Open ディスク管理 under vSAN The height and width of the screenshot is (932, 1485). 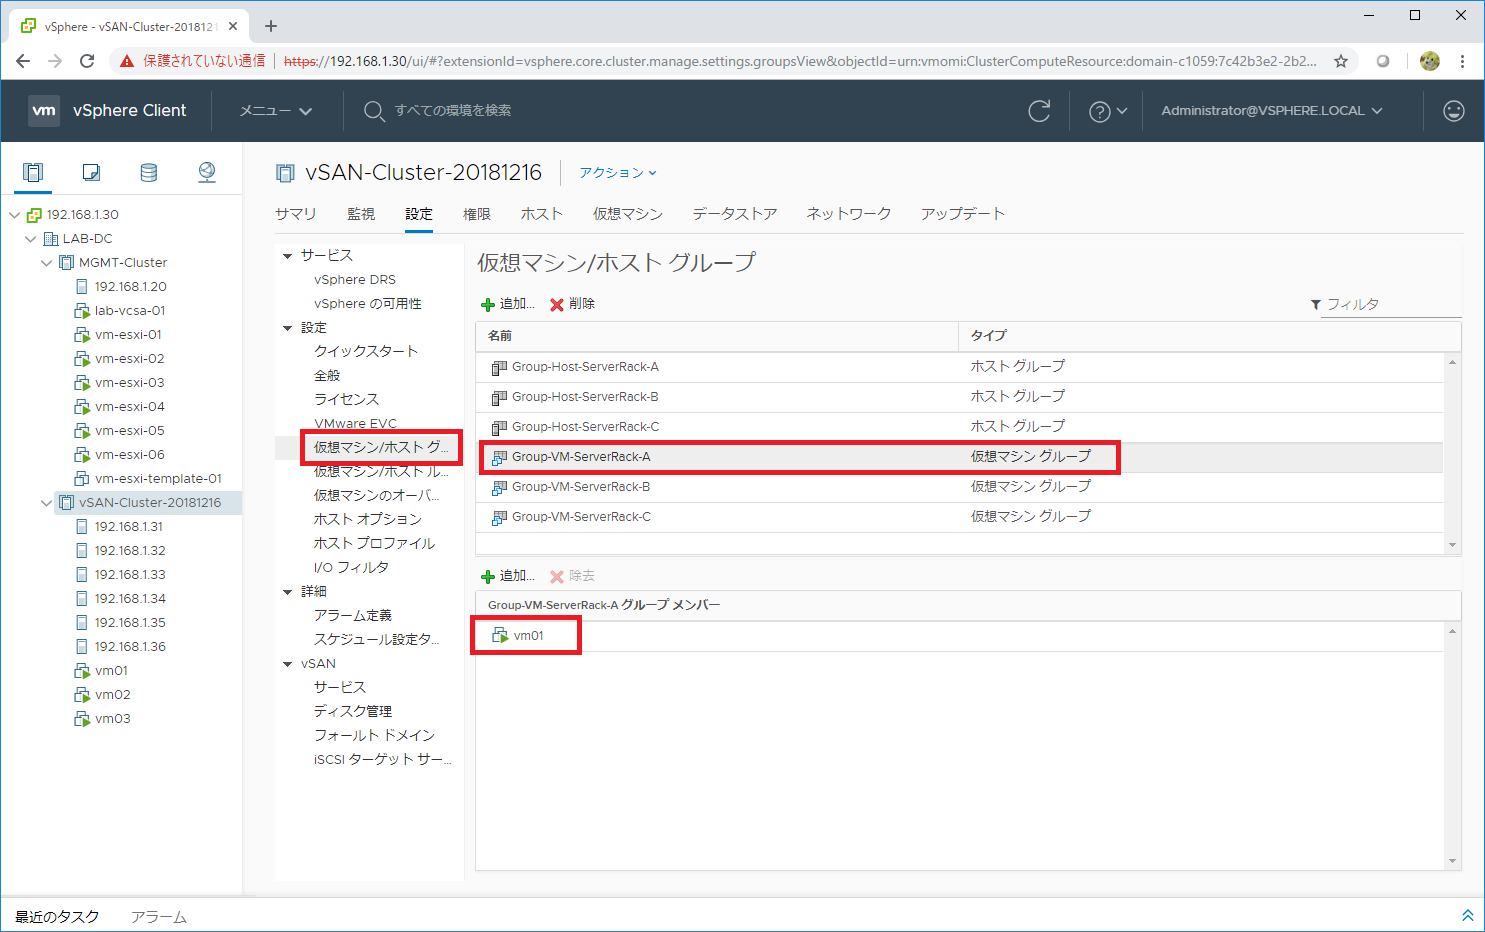(x=353, y=712)
